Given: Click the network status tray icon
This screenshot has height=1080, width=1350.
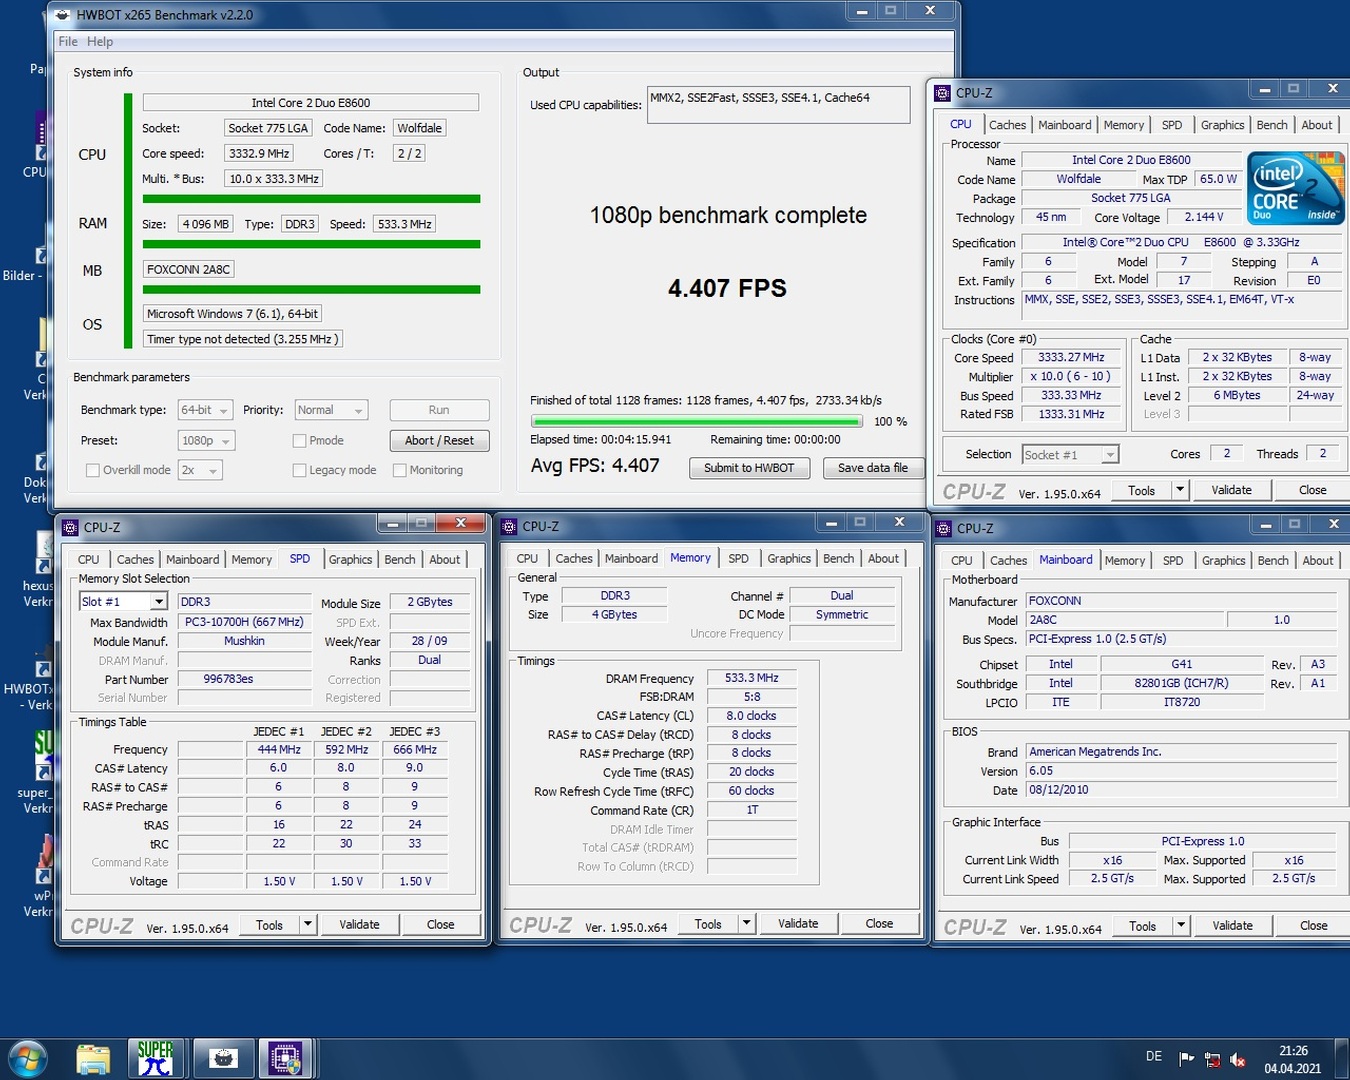Looking at the screenshot, I should [x=1212, y=1059].
